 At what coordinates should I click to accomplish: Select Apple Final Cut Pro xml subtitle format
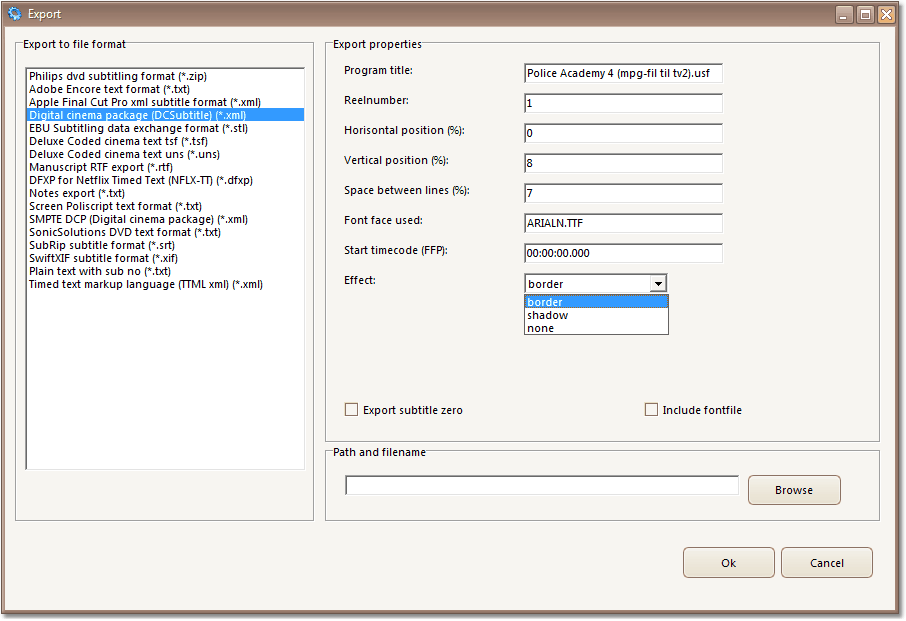point(165,102)
